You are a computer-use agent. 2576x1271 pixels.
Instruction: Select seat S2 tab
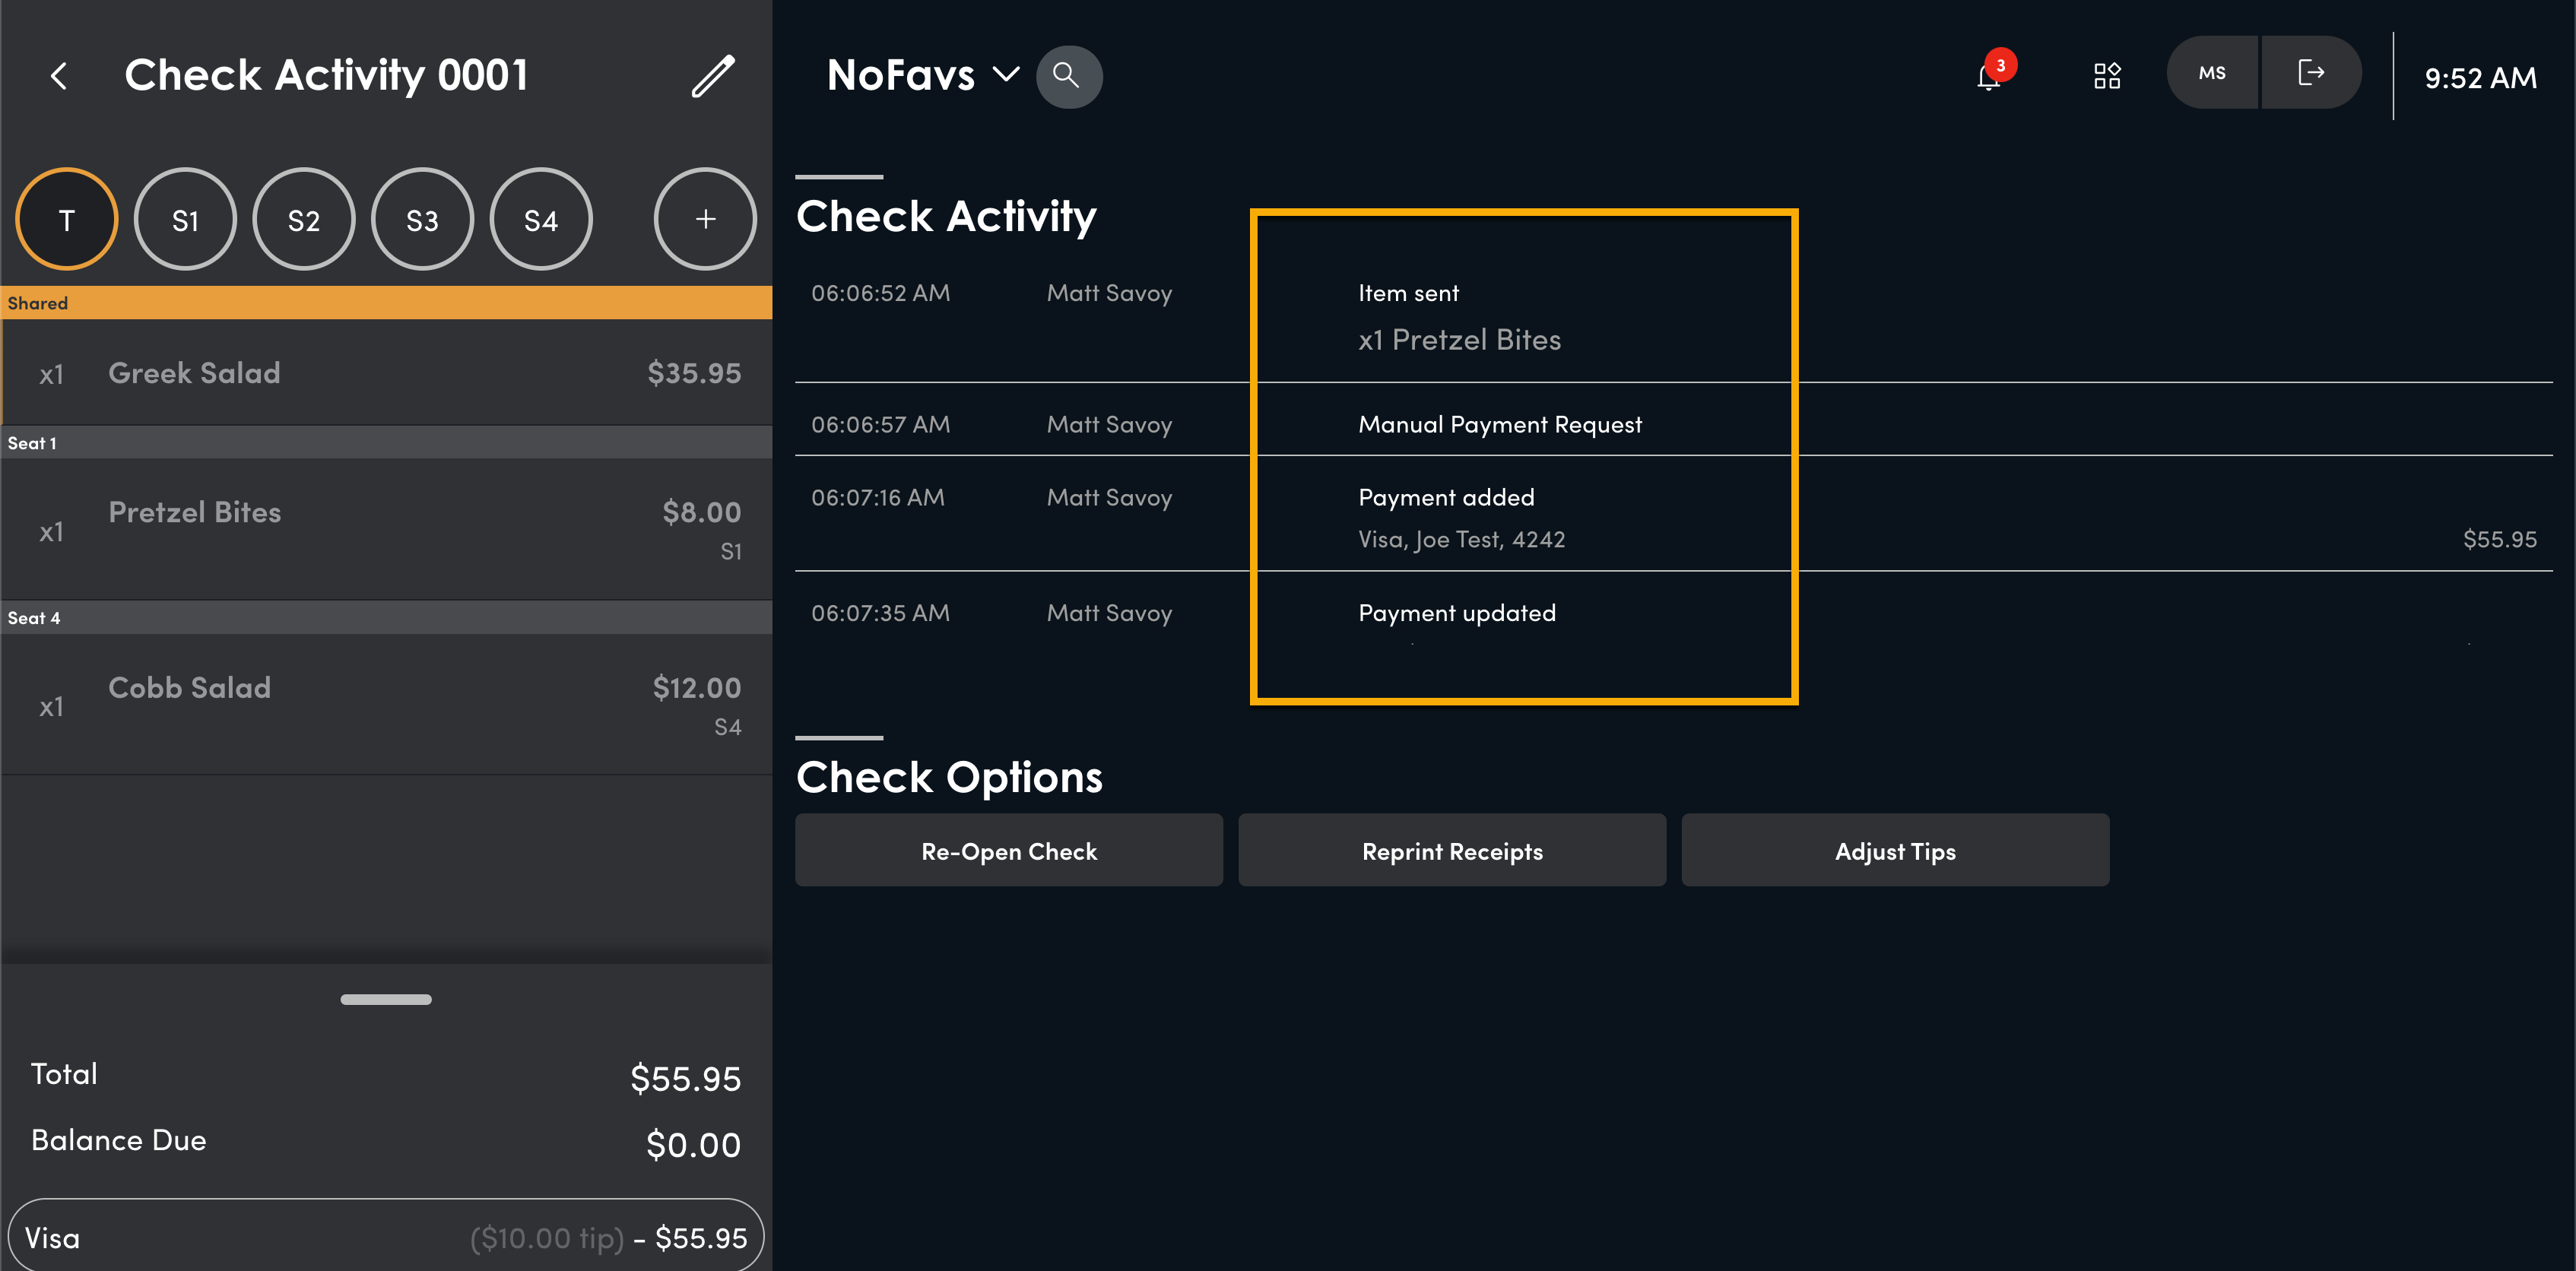click(x=304, y=219)
